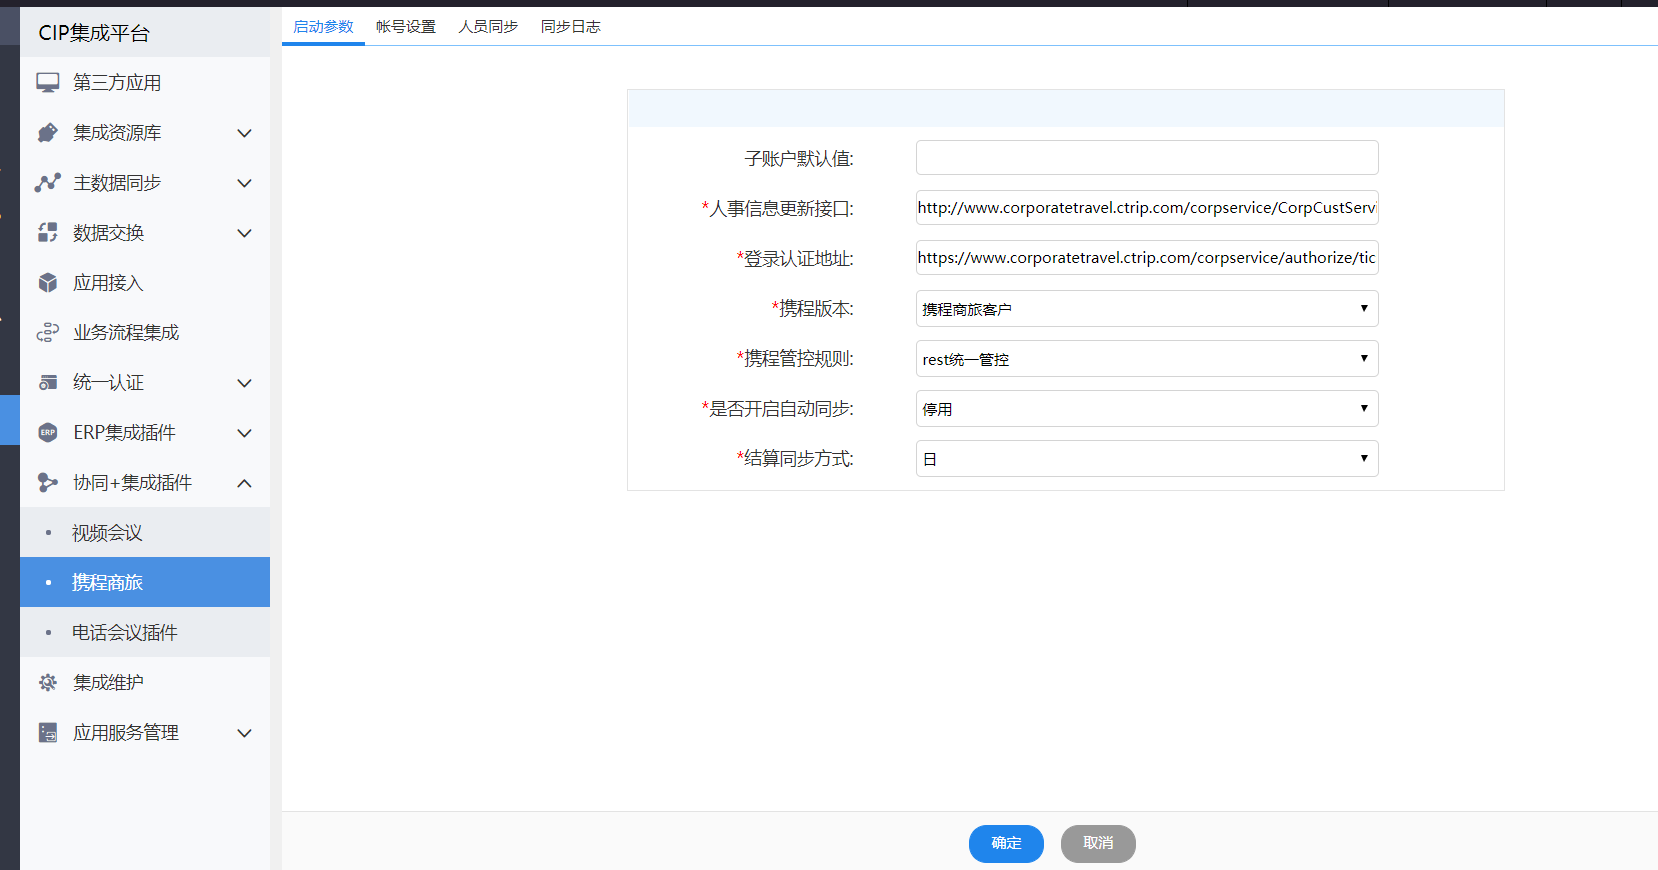Click the 应用接入 cube icon
Viewport: 1658px width, 870px height.
click(47, 283)
